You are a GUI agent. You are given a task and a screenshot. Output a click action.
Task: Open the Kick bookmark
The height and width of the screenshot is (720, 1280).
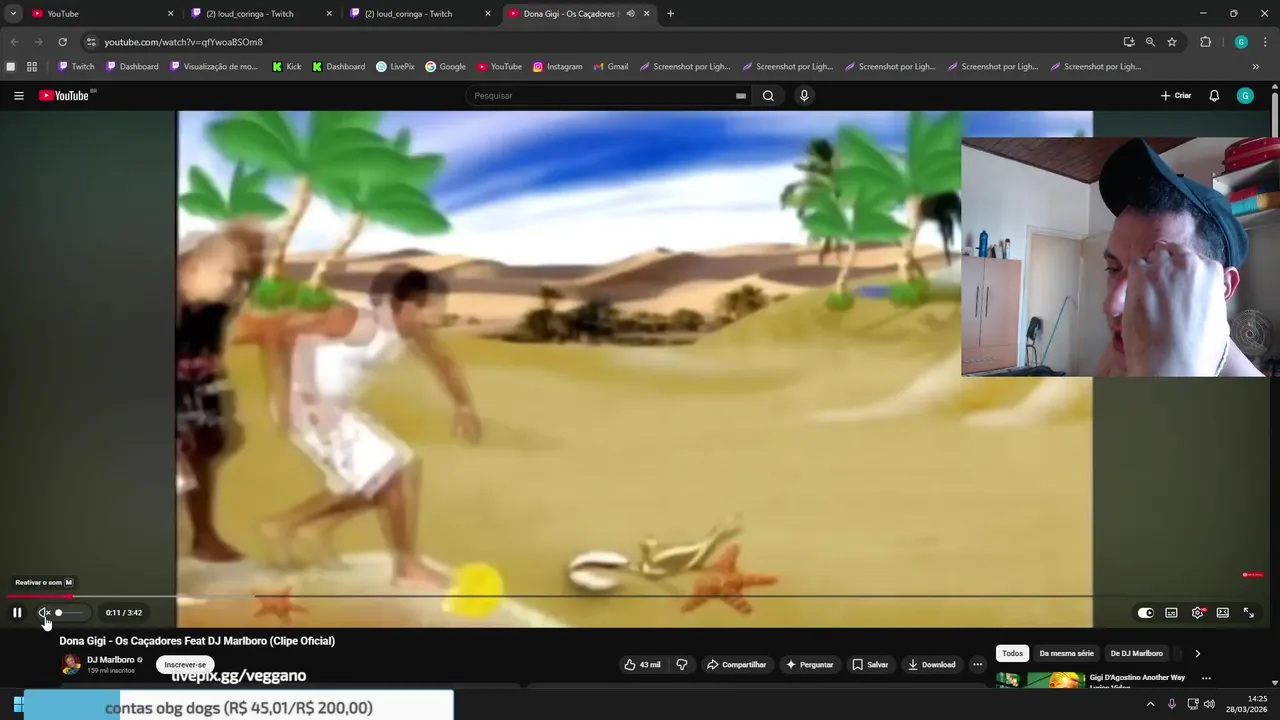tap(287, 67)
